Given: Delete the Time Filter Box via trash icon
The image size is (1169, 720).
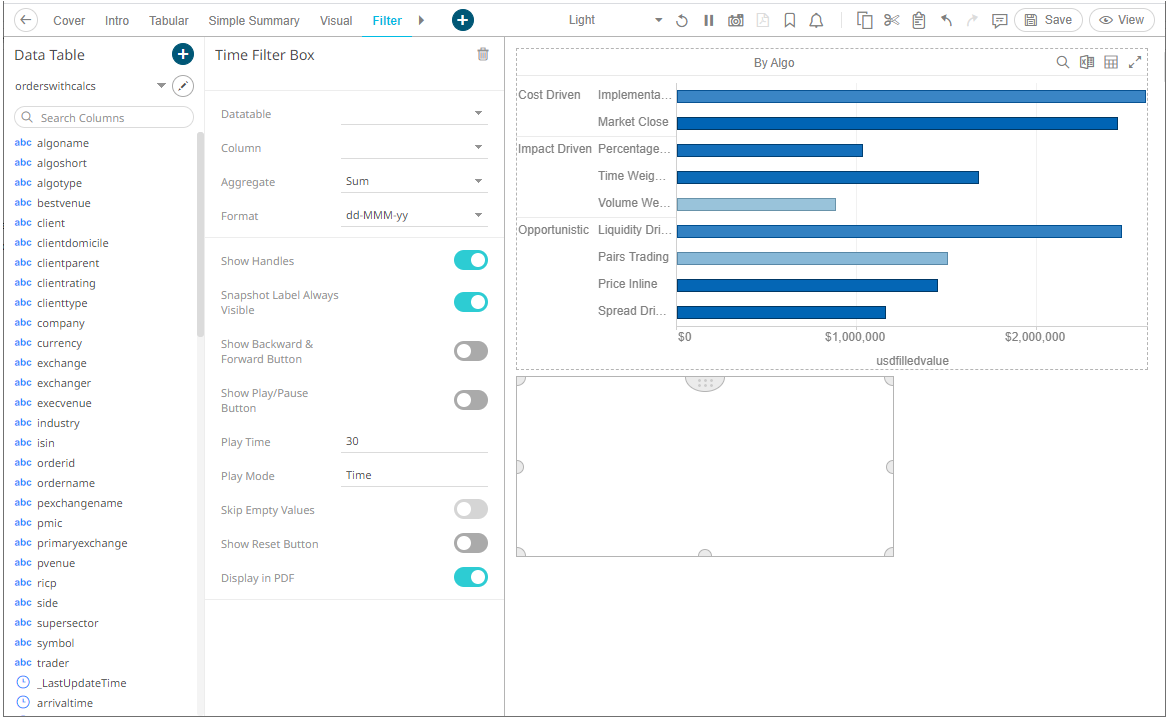Looking at the screenshot, I should click(483, 55).
